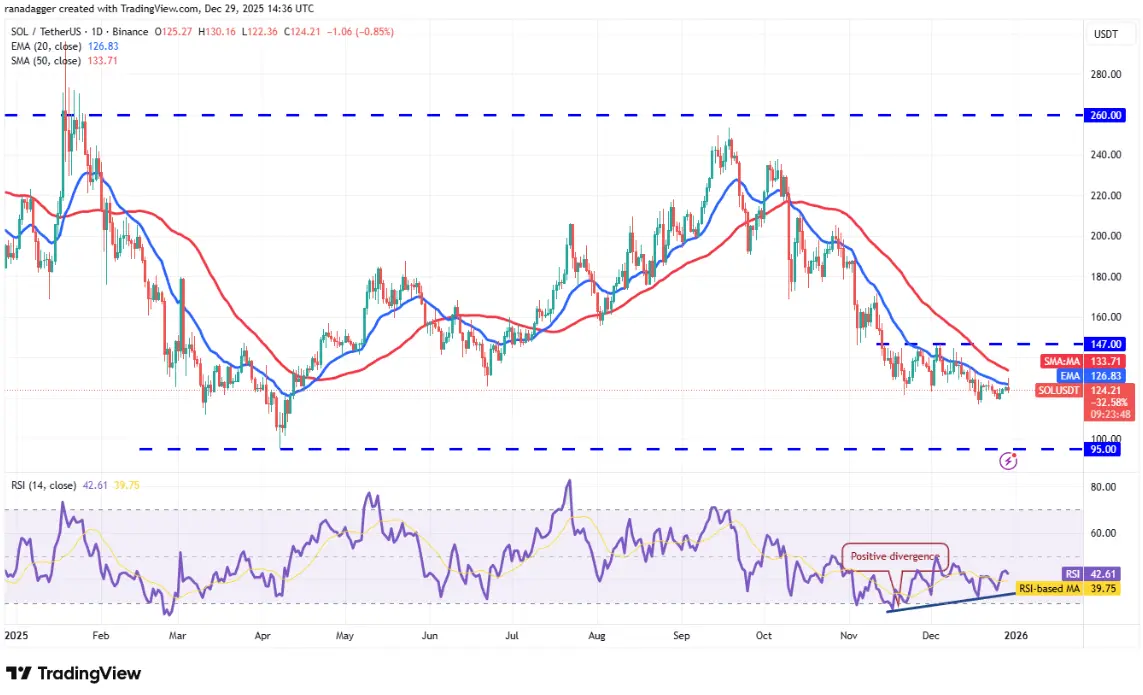Click the SOL / TetherUS symbol title
The image size is (1143, 695).
45,31
